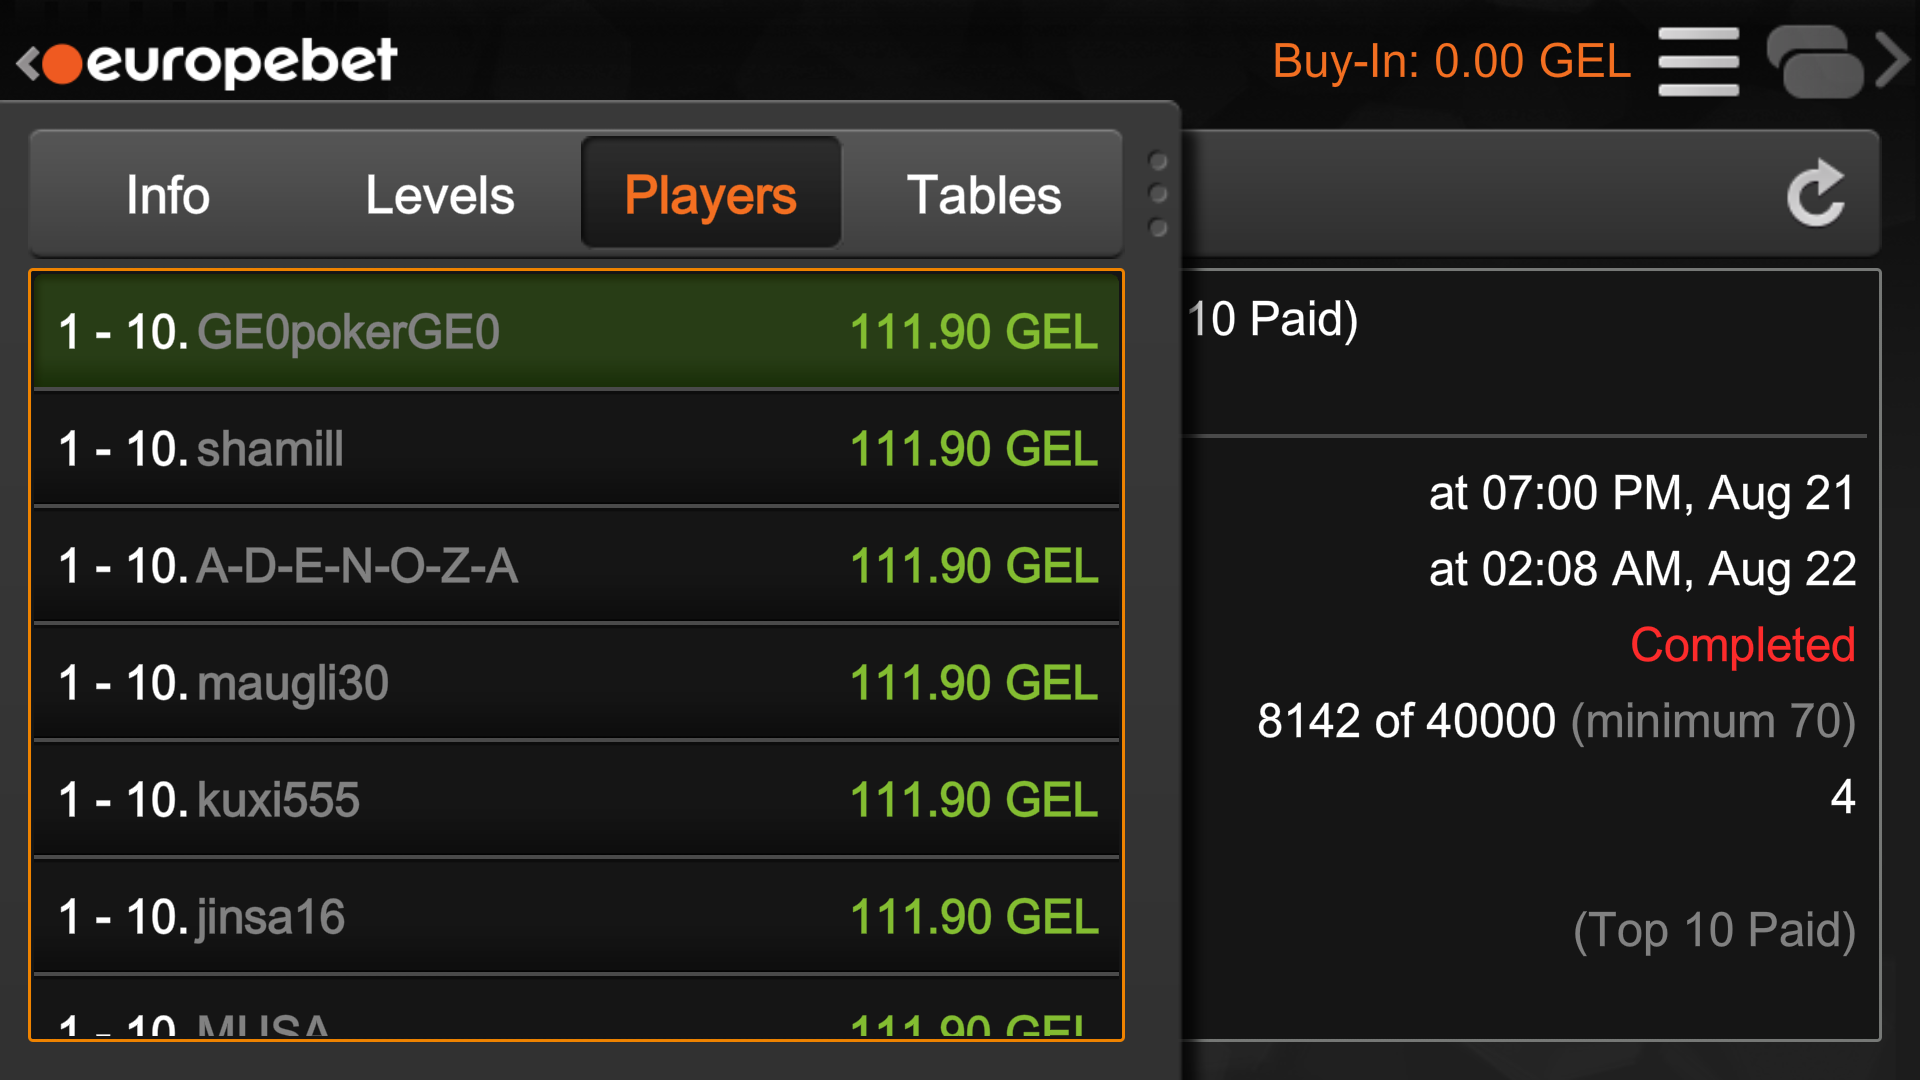Choose the shamill player entry
The width and height of the screenshot is (1920, 1080).
576,449
